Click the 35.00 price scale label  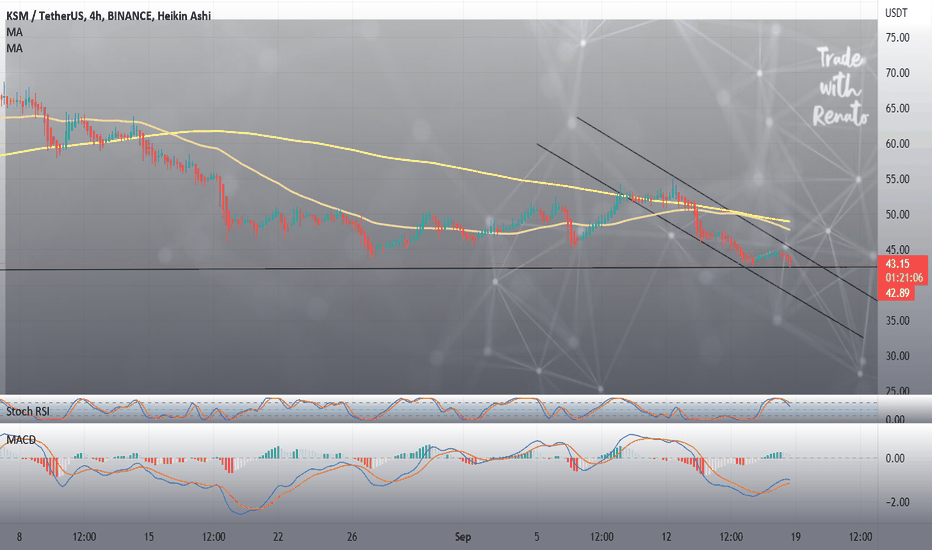pyautogui.click(x=898, y=320)
